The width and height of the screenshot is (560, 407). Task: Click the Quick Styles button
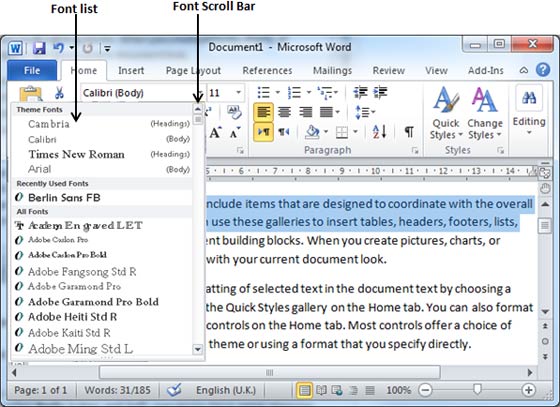click(446, 113)
